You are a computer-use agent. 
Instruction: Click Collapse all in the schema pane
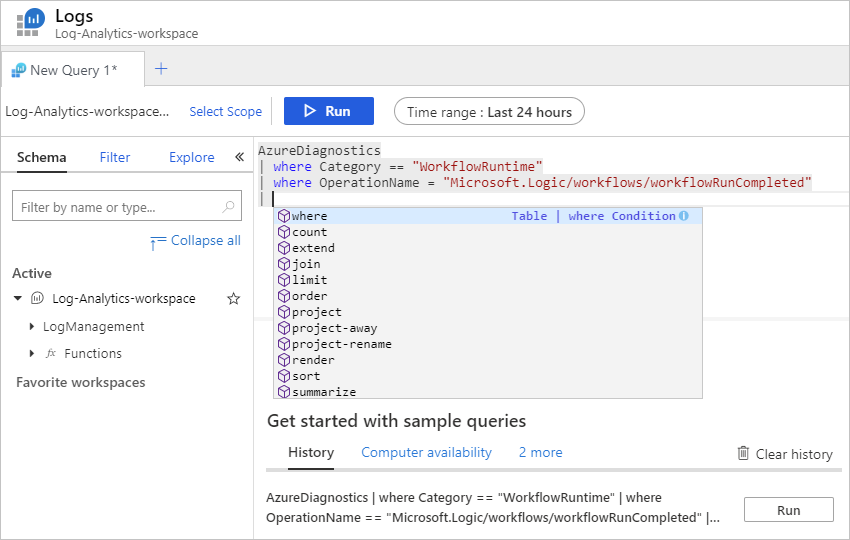[205, 241]
